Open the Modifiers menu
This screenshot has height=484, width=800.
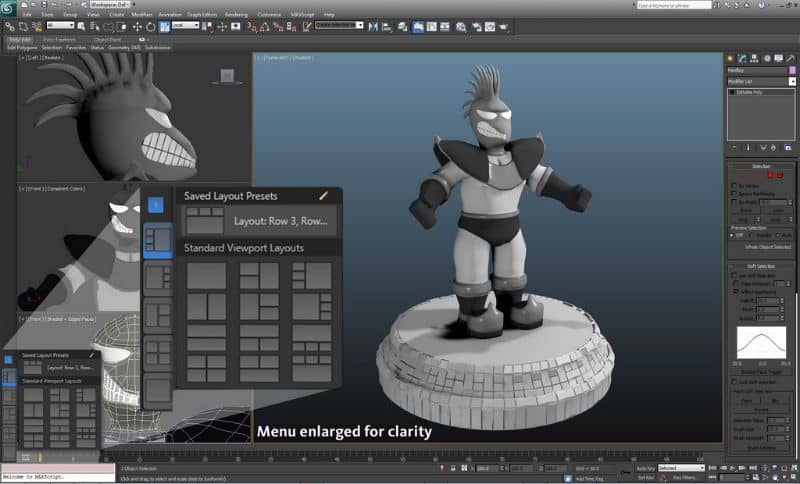(x=142, y=16)
